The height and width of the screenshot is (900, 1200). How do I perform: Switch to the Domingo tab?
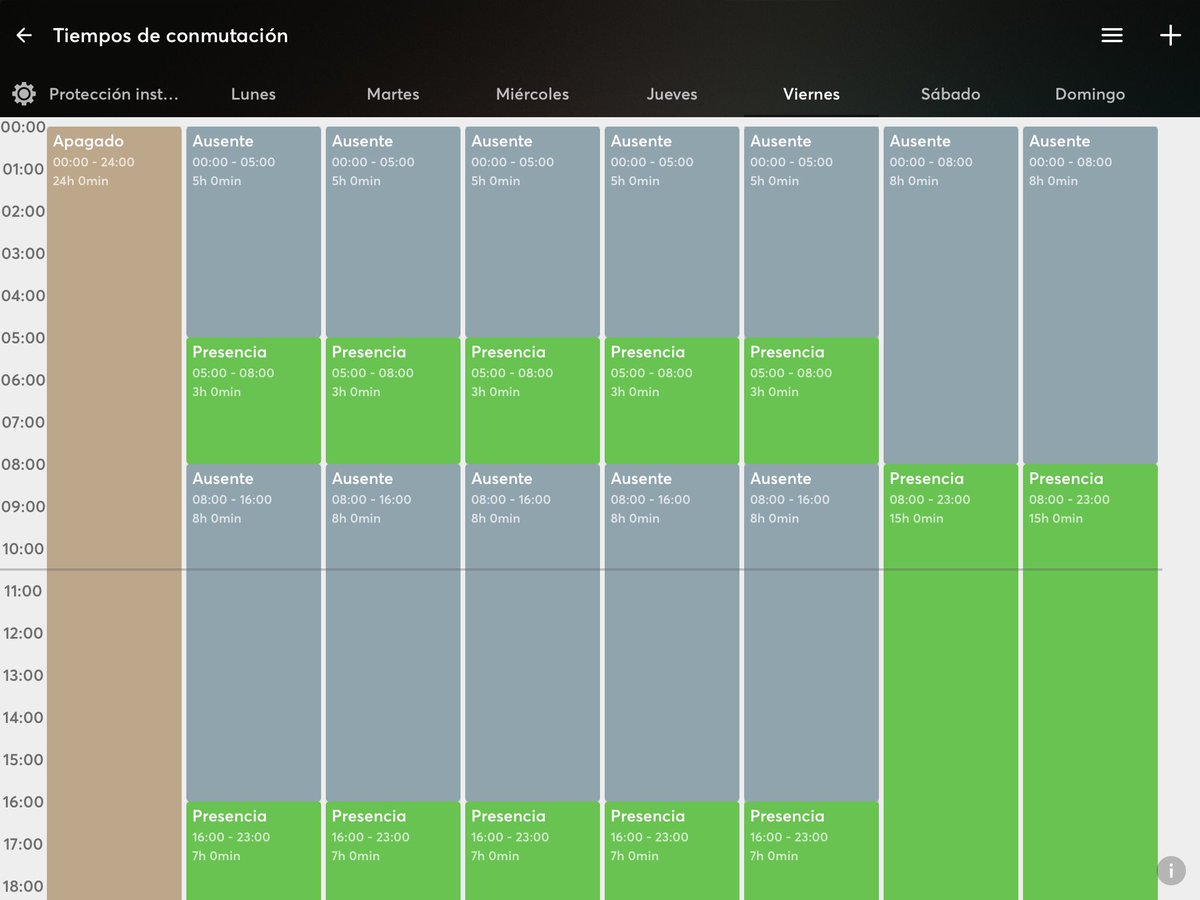pyautogui.click(x=1090, y=94)
